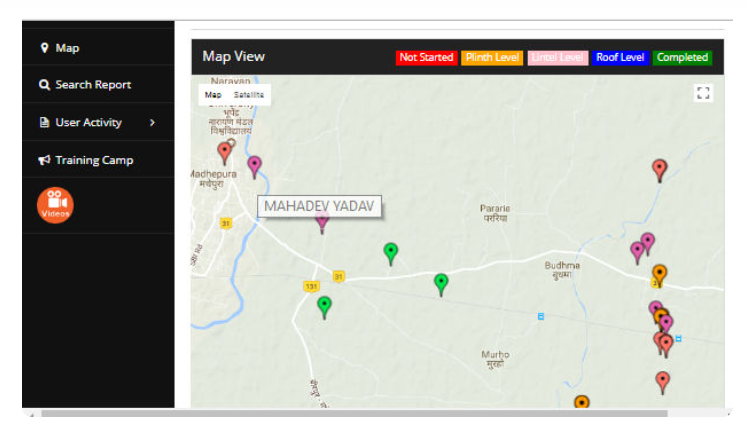Viewport: 747px width, 435px height.
Task: Click the MAHADEV YADAV tooltip label
Action: point(319,206)
